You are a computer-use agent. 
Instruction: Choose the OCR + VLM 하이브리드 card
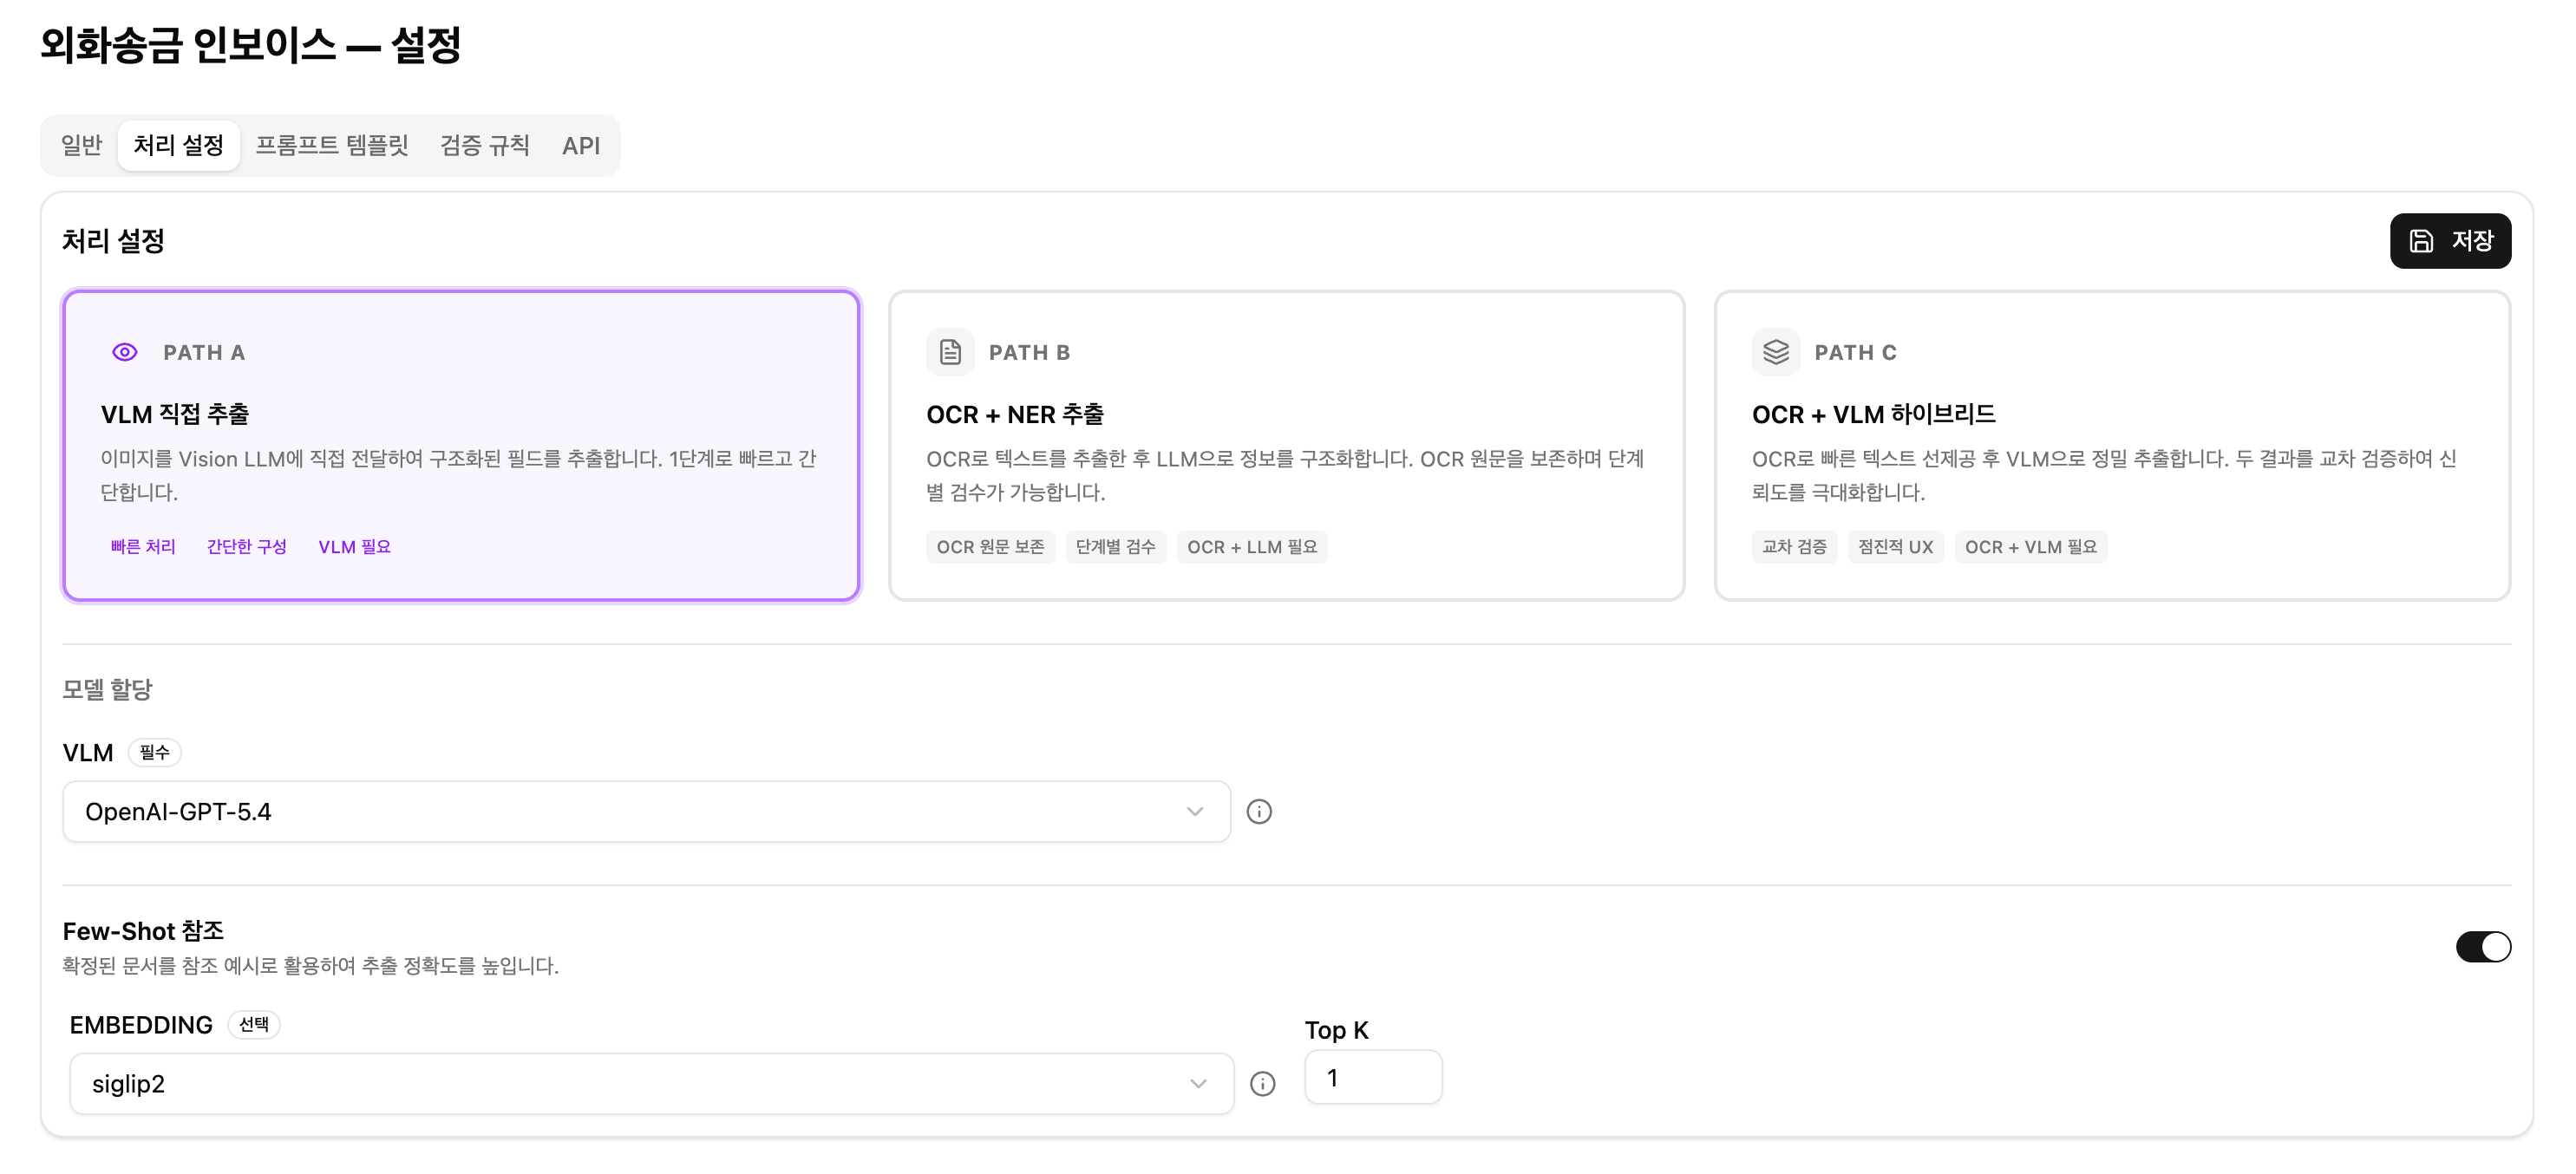2112,446
